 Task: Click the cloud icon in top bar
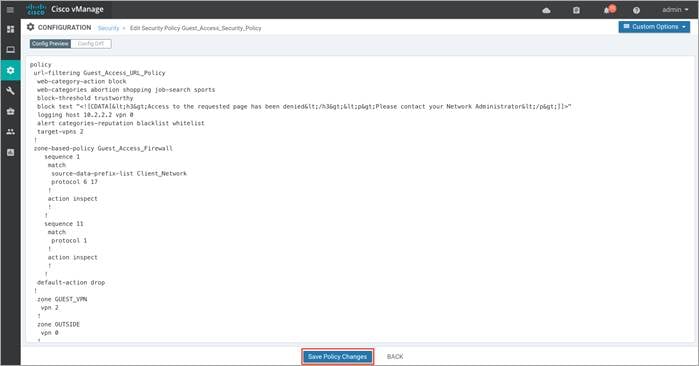click(546, 10)
